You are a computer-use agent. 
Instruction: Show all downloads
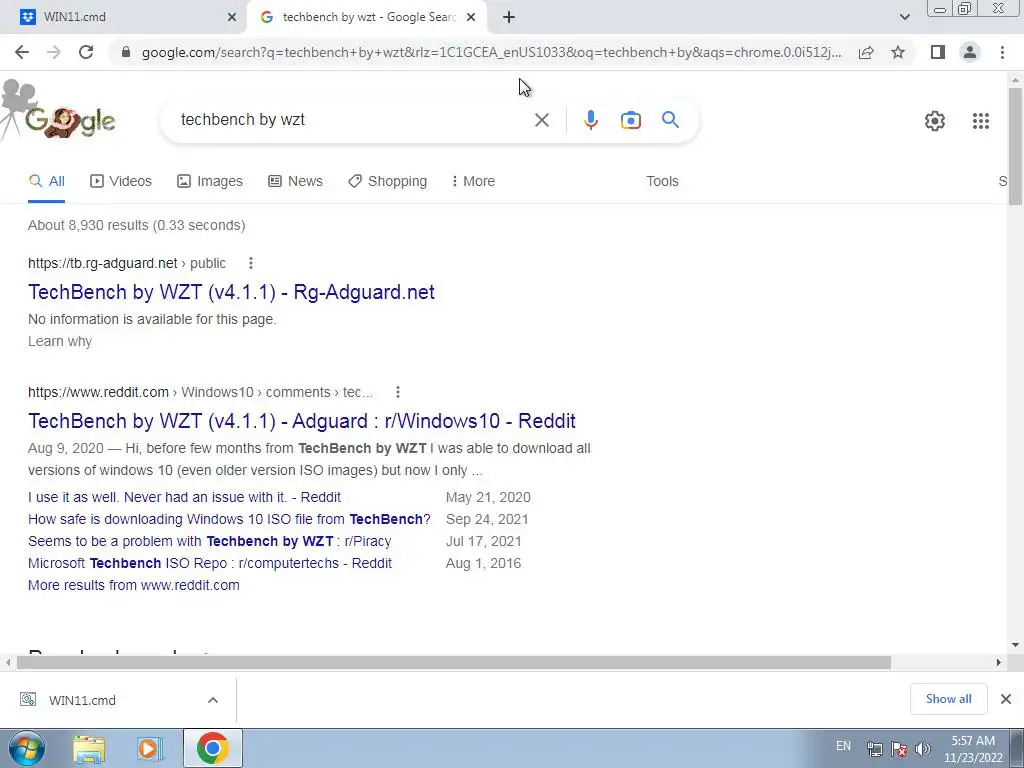948,699
